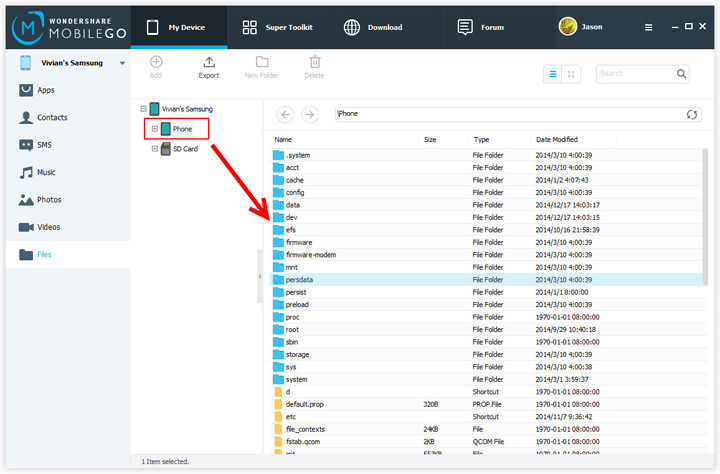Select the file_contexts file
Screen dimensions: 720x474
pos(486,429)
